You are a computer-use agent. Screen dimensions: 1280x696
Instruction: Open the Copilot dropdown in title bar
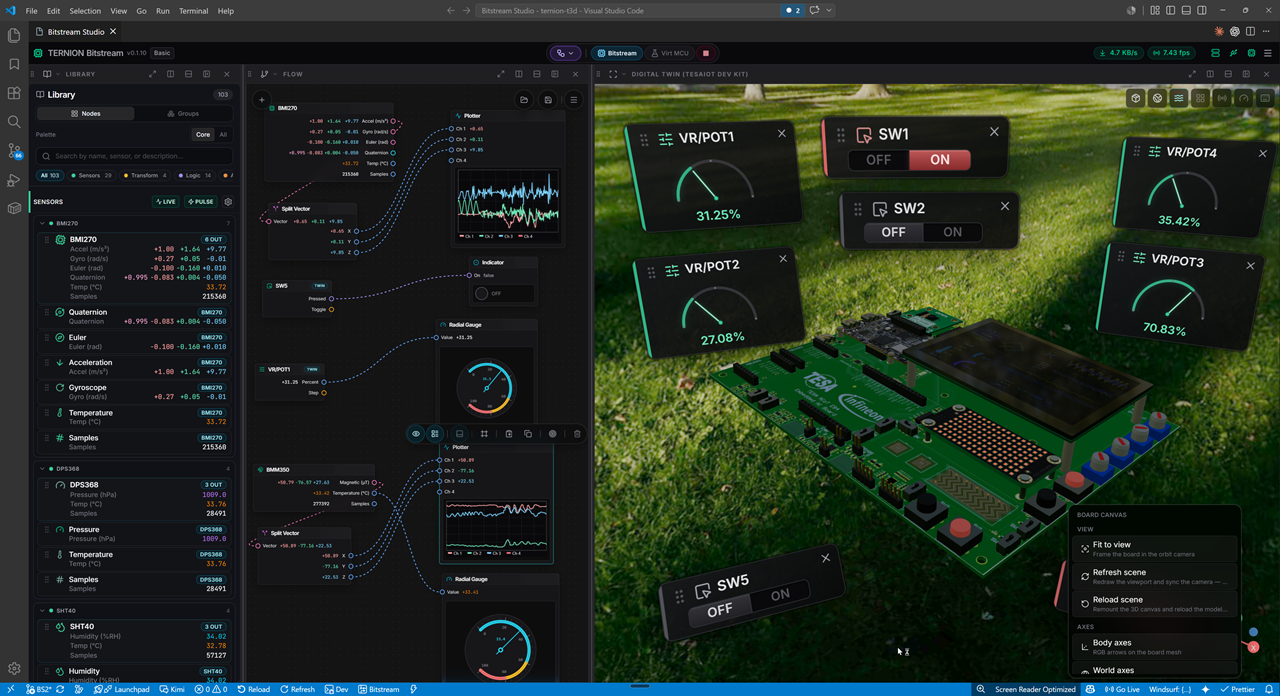click(x=829, y=10)
